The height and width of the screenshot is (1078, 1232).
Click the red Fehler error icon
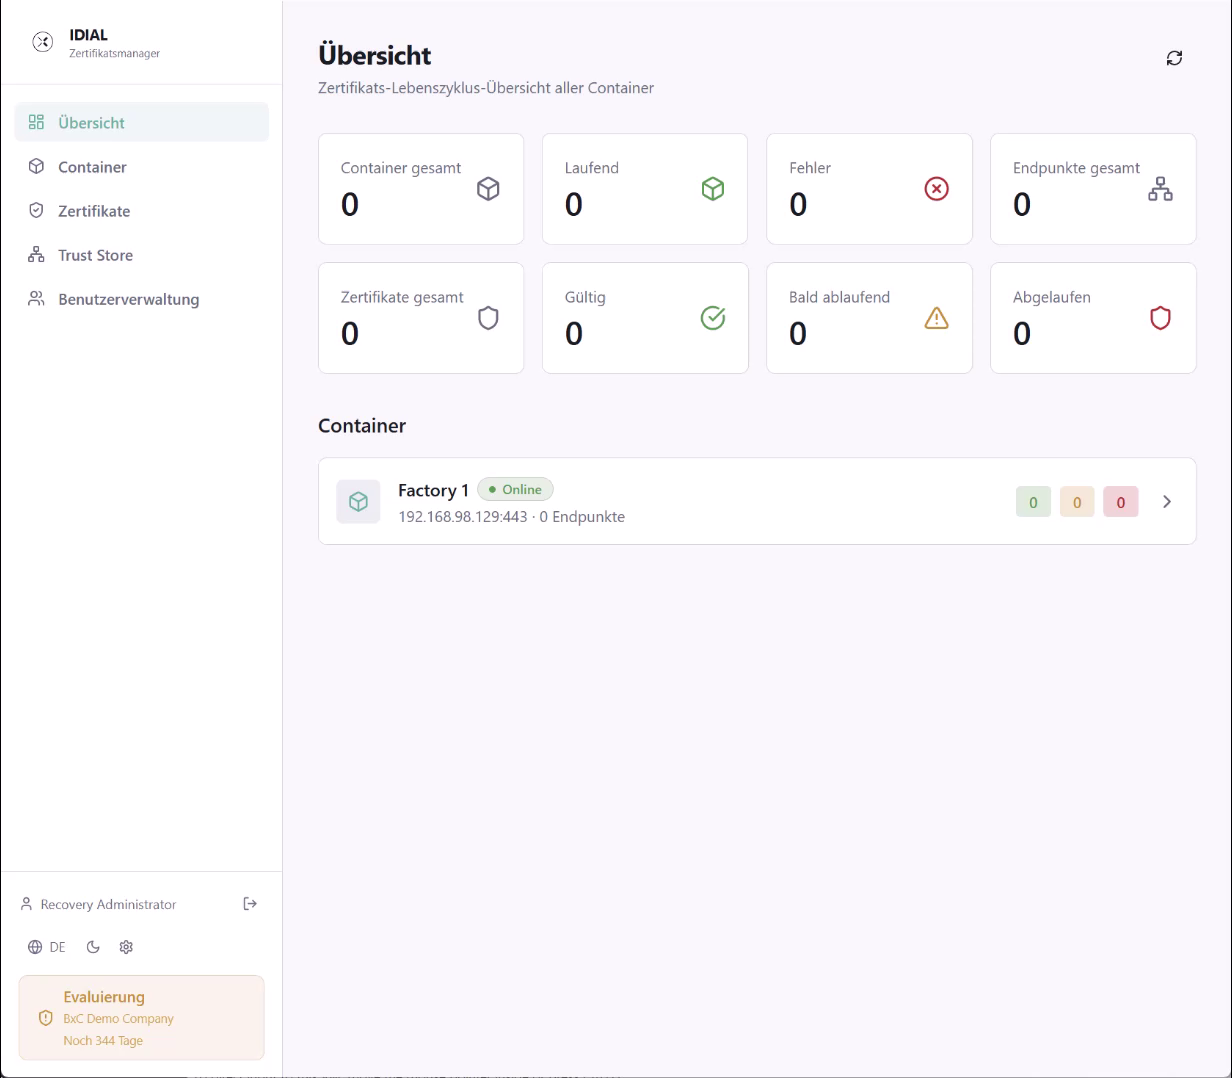(x=936, y=189)
